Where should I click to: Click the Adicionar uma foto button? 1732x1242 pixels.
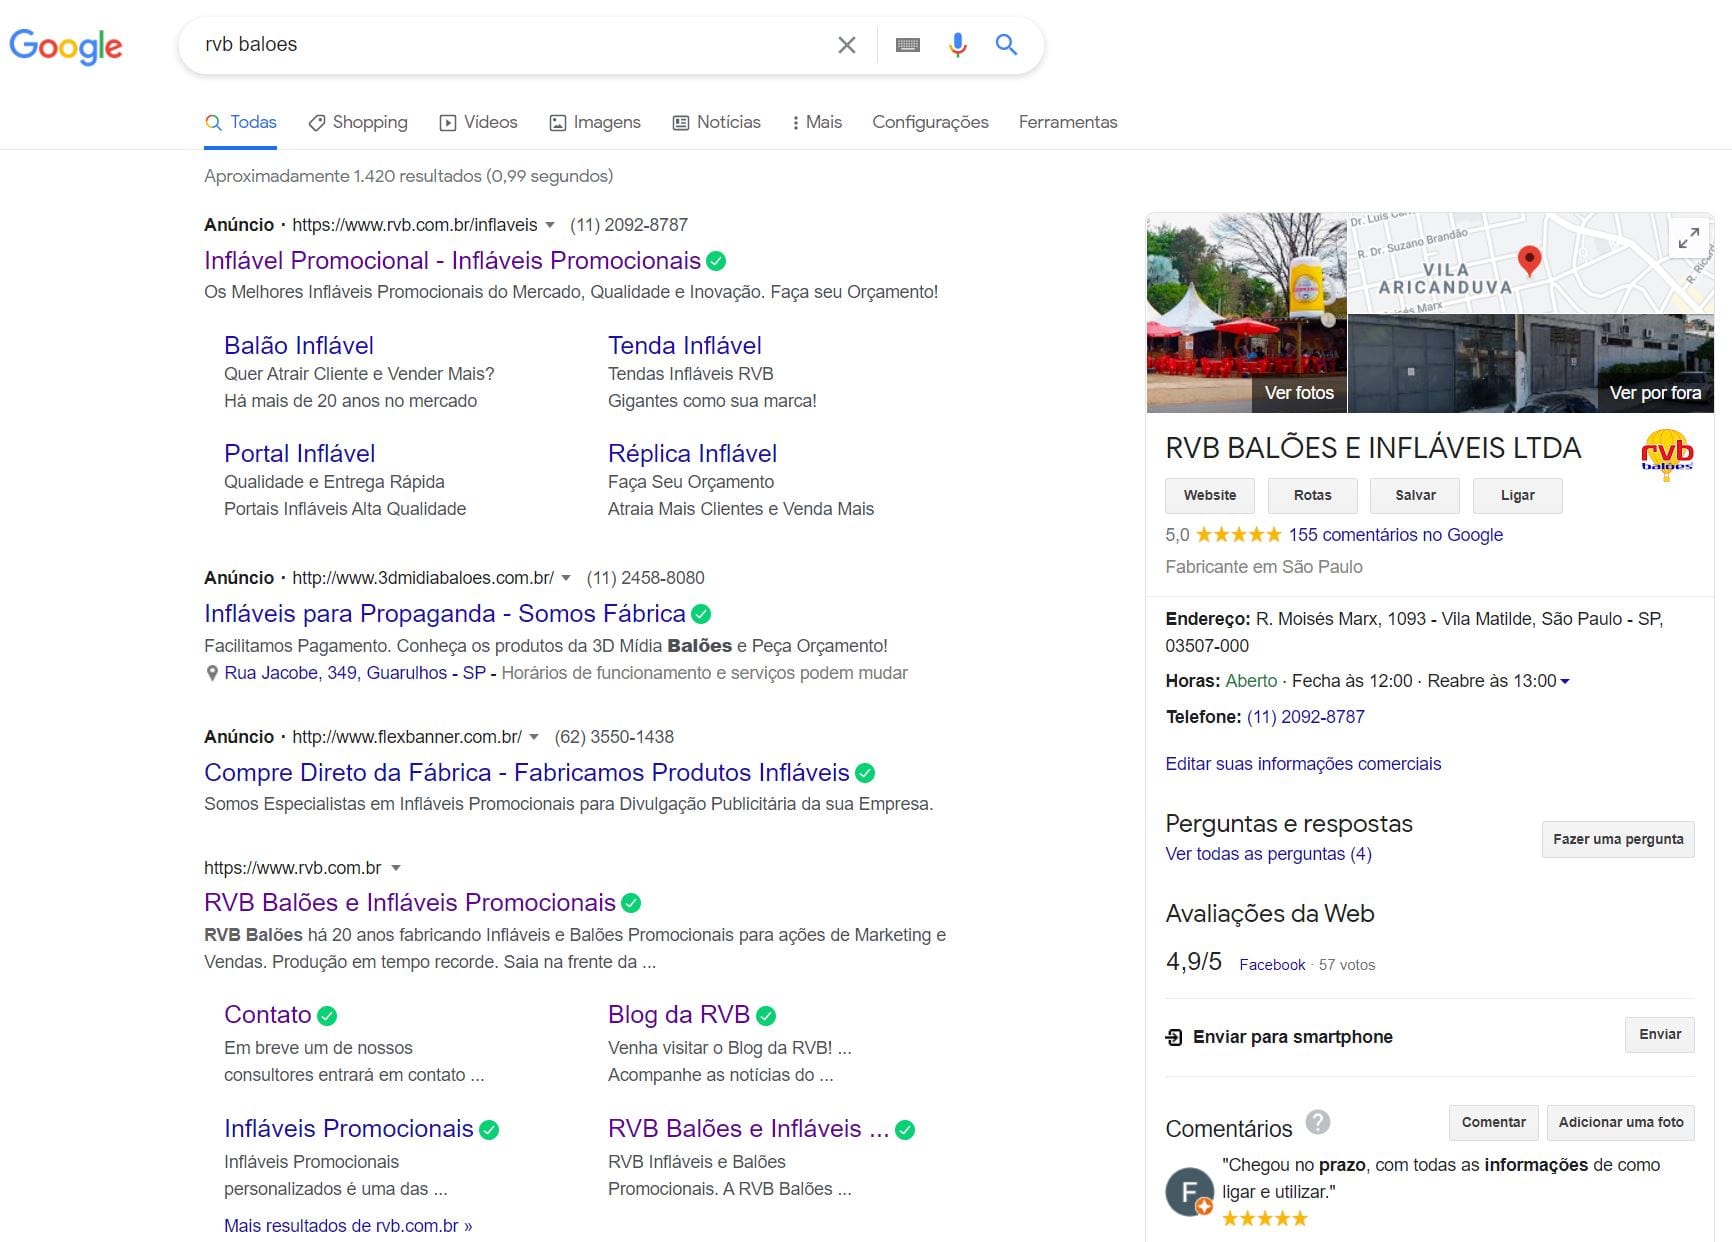tap(1620, 1122)
